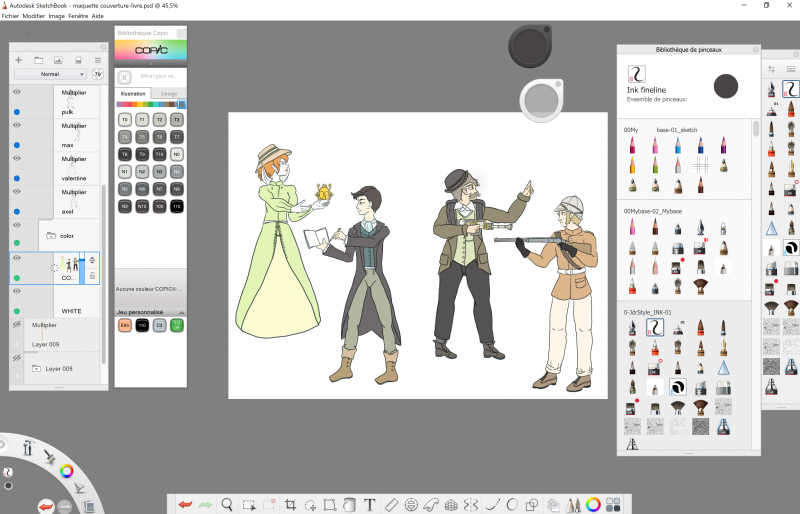Select the Zoom magnifier tool
The image size is (800, 514).
227,504
